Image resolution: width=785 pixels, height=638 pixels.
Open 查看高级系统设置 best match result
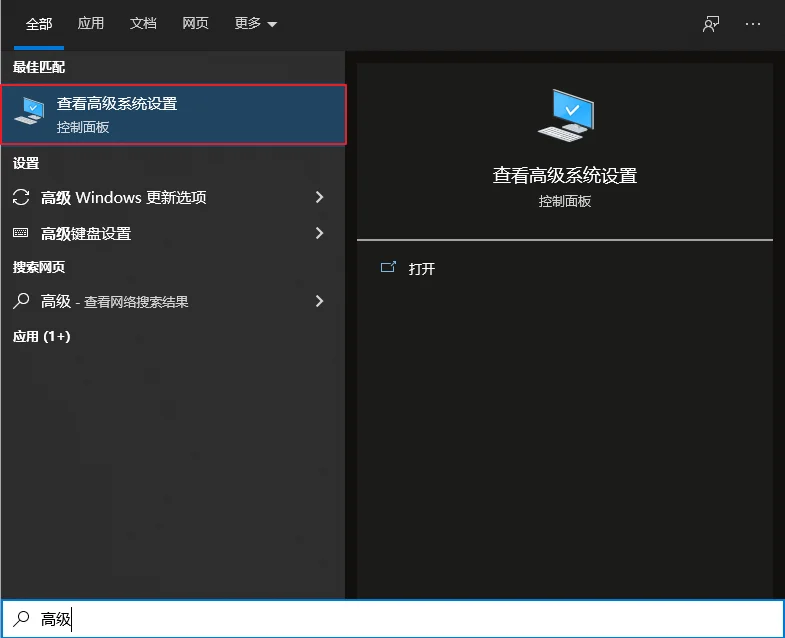pos(173,115)
